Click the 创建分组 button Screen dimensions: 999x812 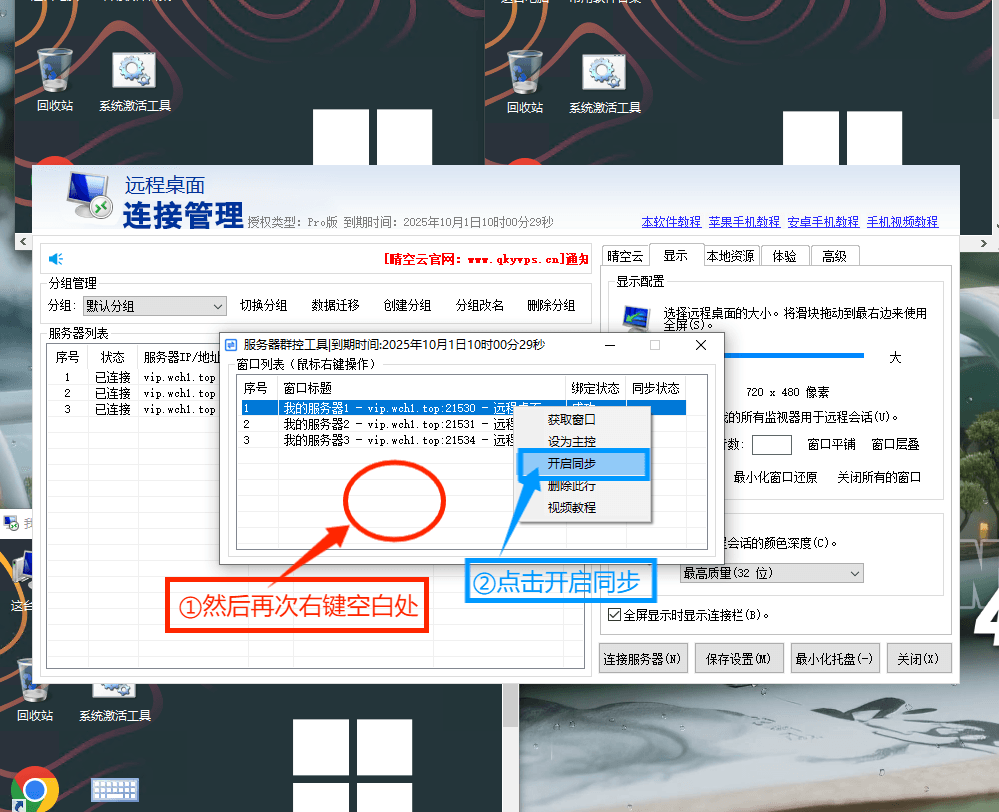[x=407, y=306]
